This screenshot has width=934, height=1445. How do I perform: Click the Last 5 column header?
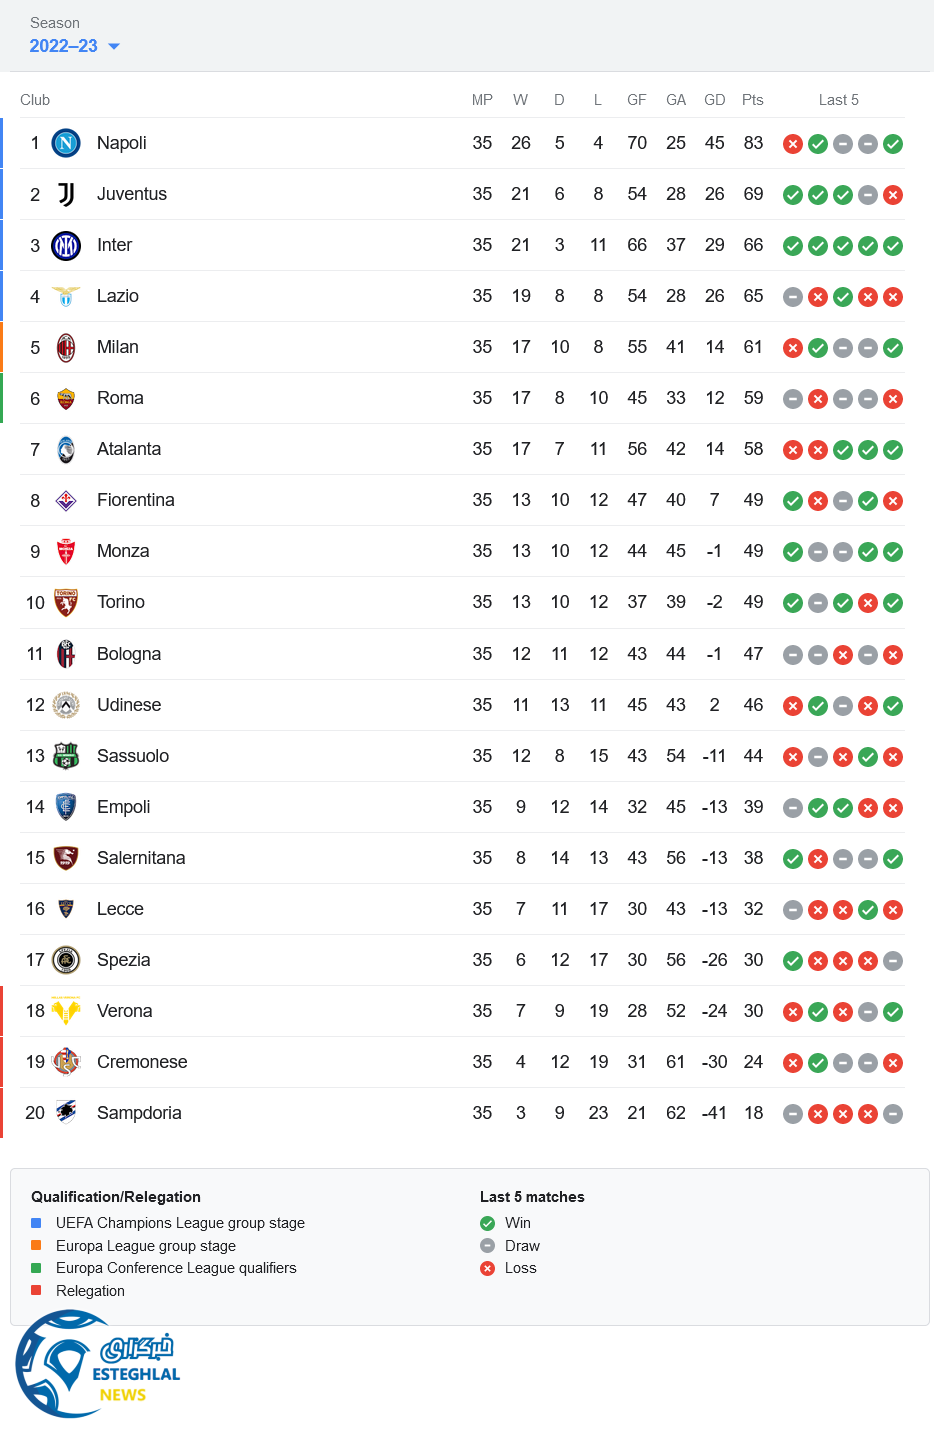coord(838,100)
